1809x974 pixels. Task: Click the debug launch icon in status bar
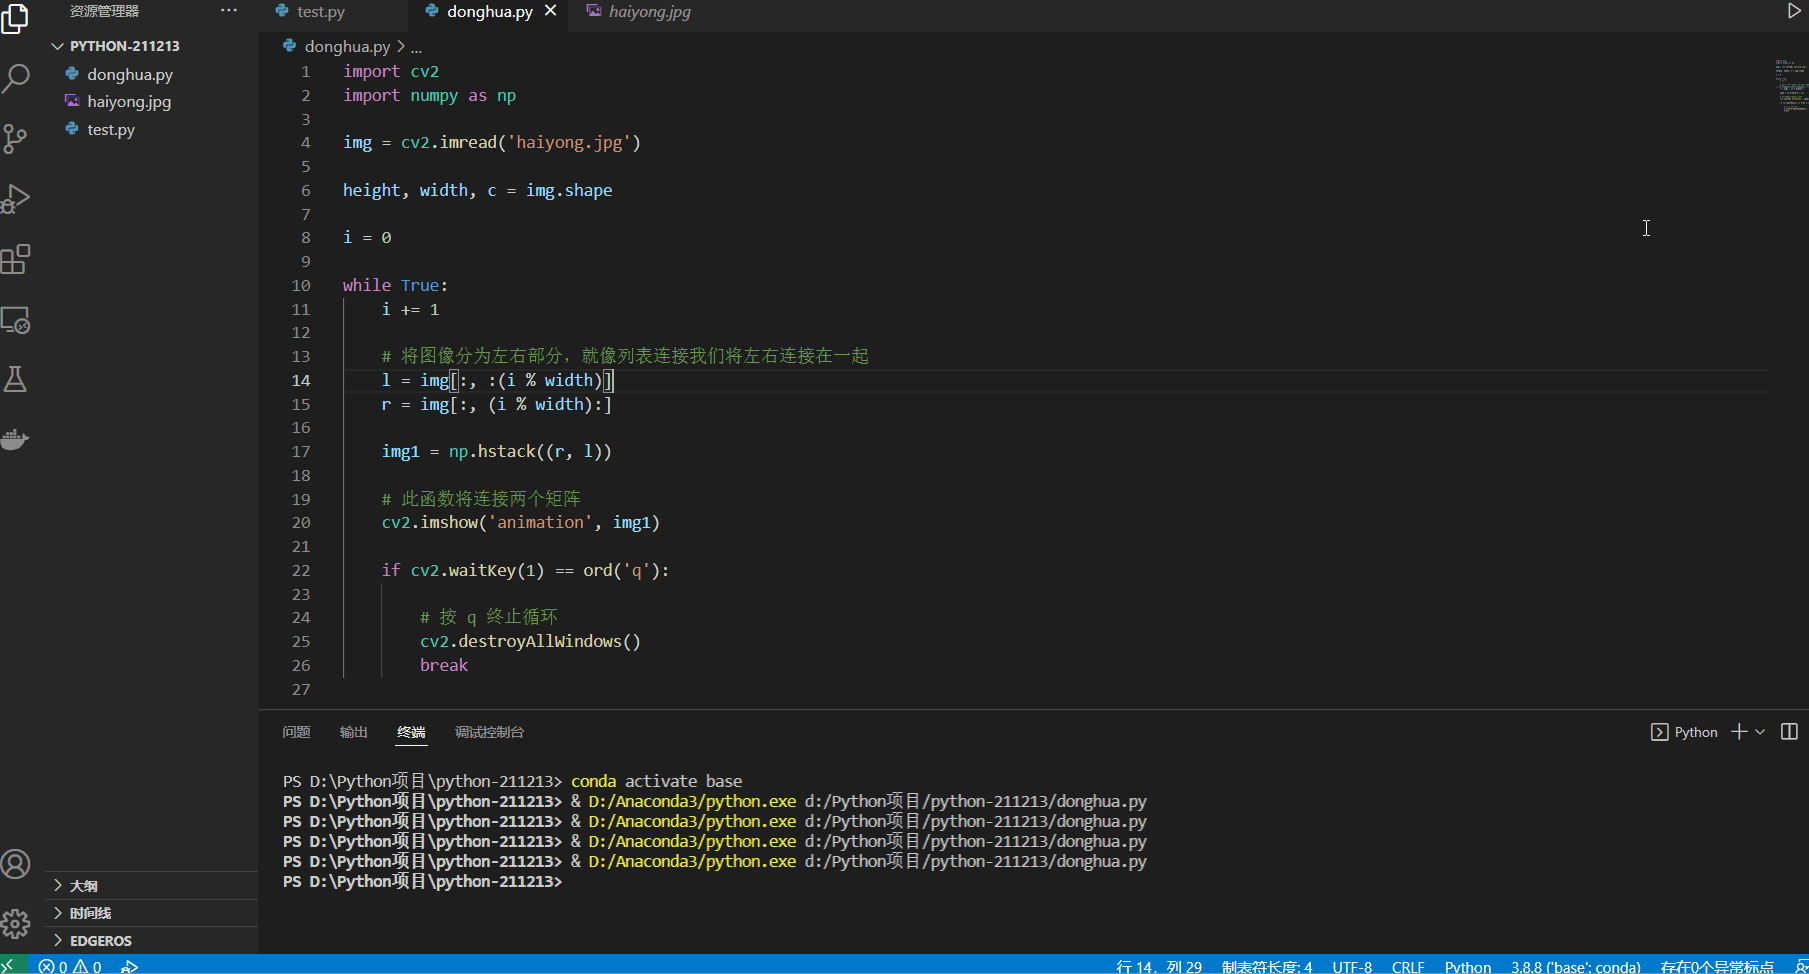[x=129, y=966]
